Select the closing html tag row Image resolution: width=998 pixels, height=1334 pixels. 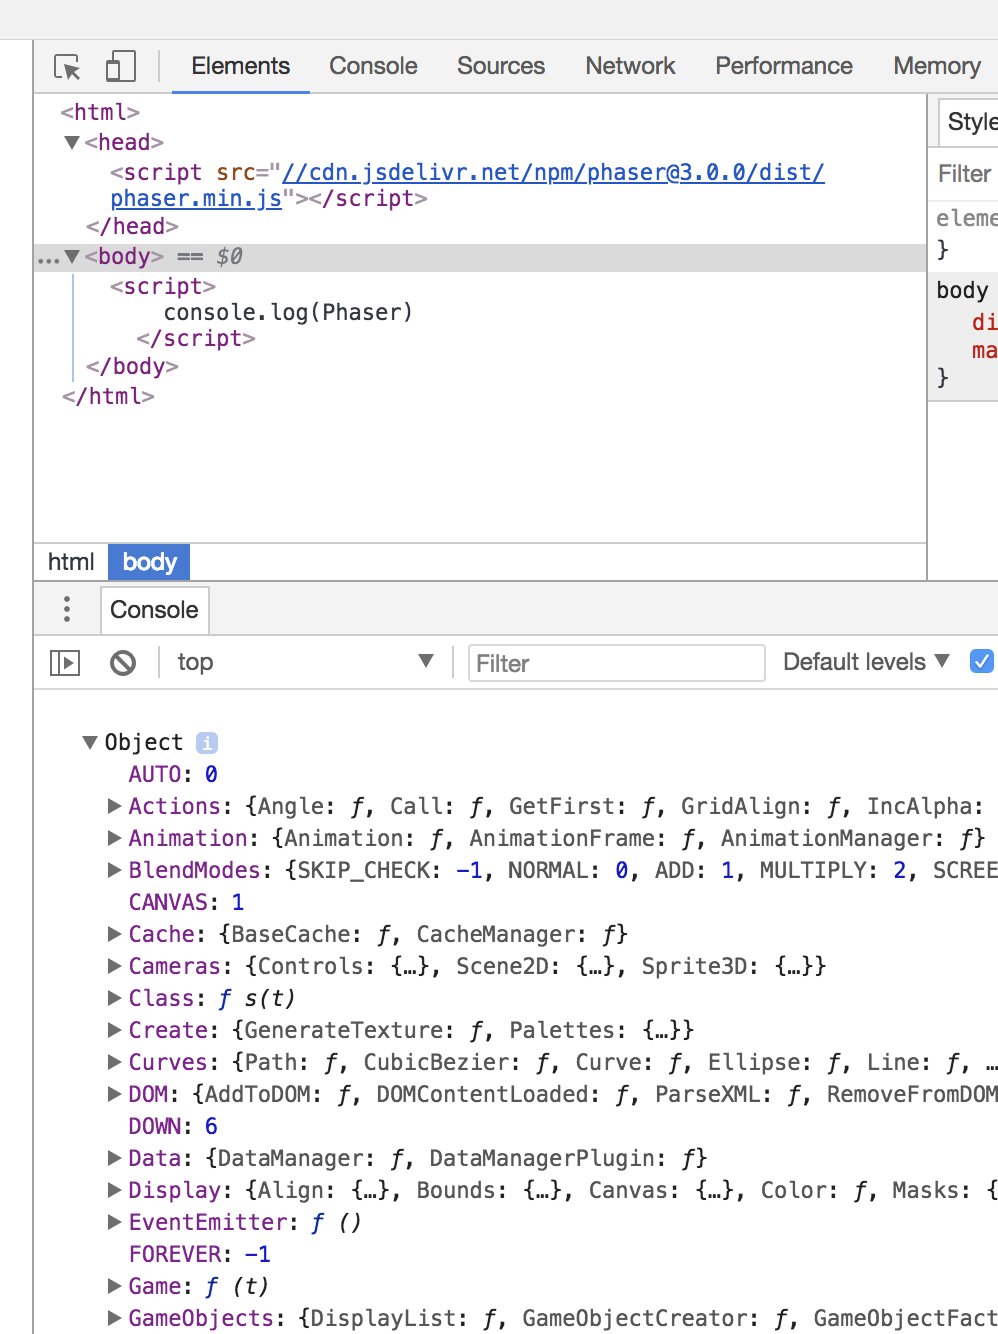(x=108, y=397)
